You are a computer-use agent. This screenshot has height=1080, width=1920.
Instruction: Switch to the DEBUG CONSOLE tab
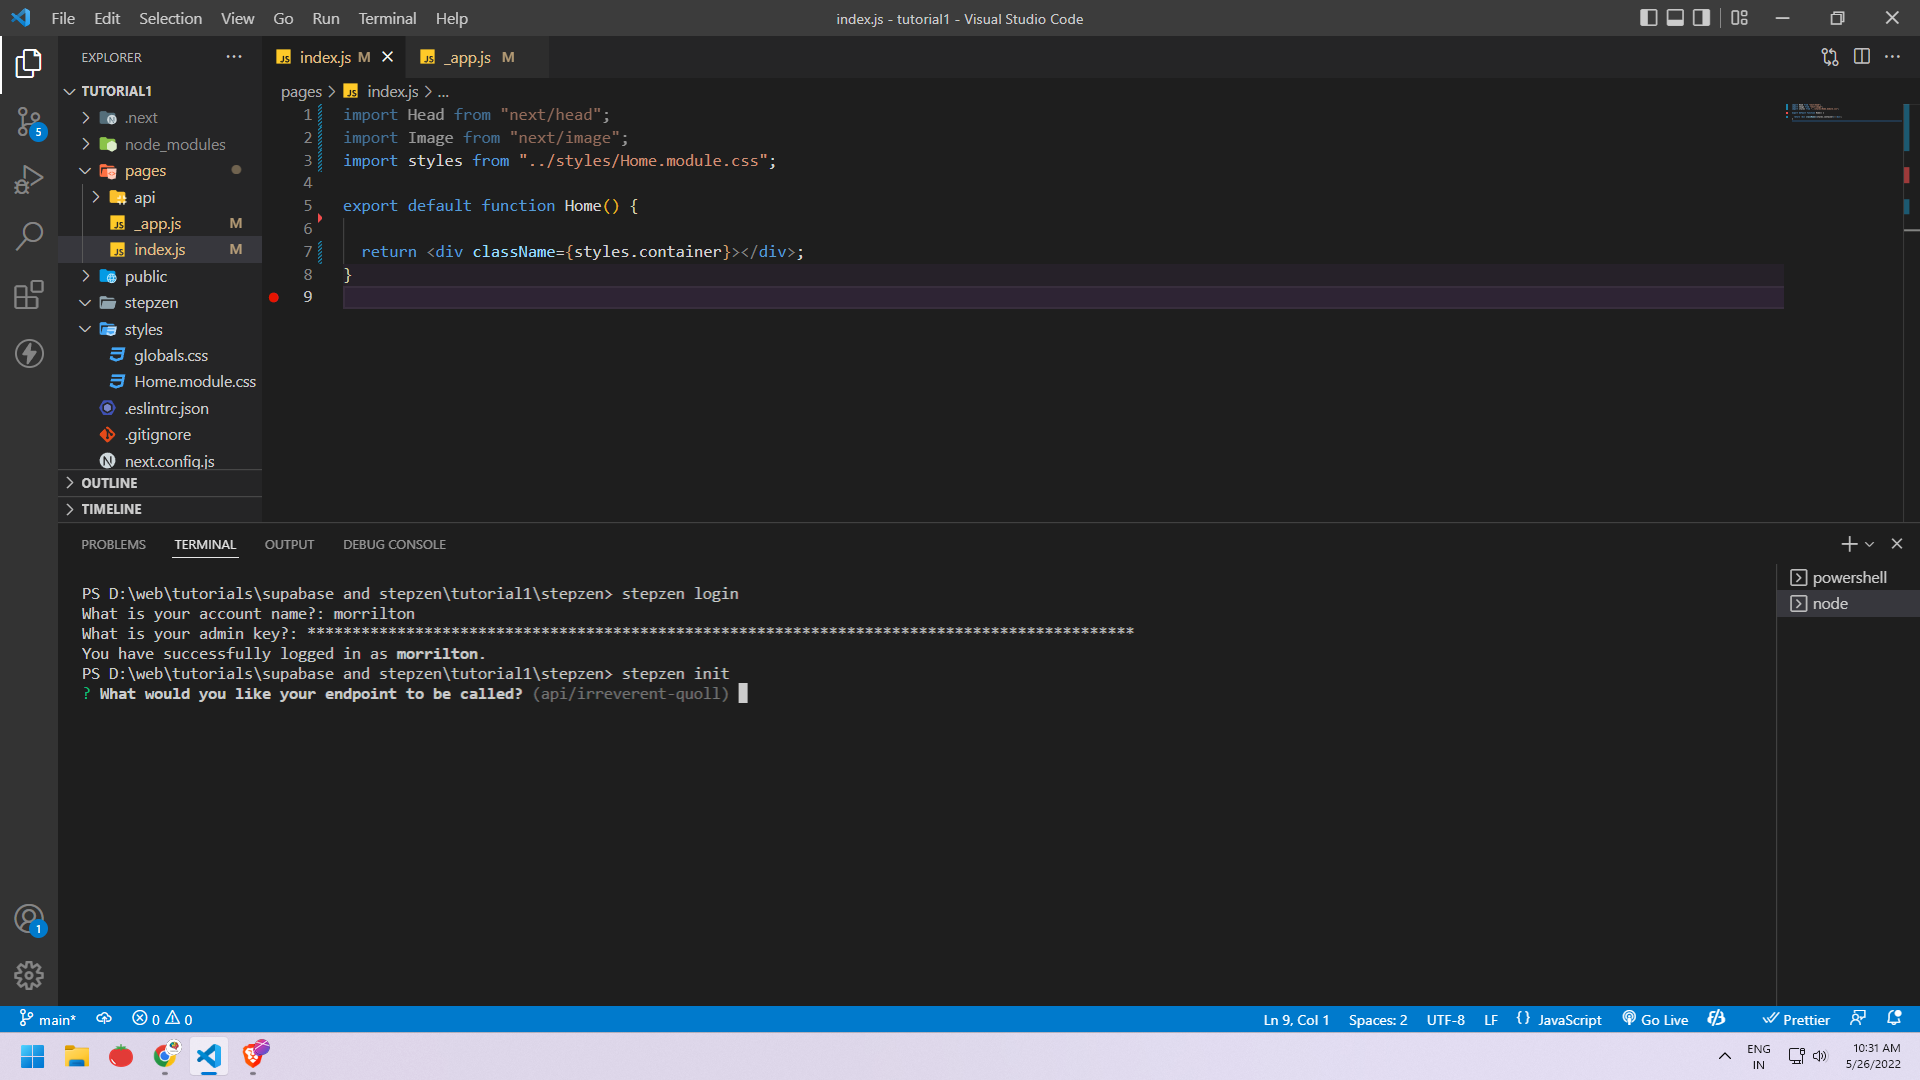[x=394, y=545]
